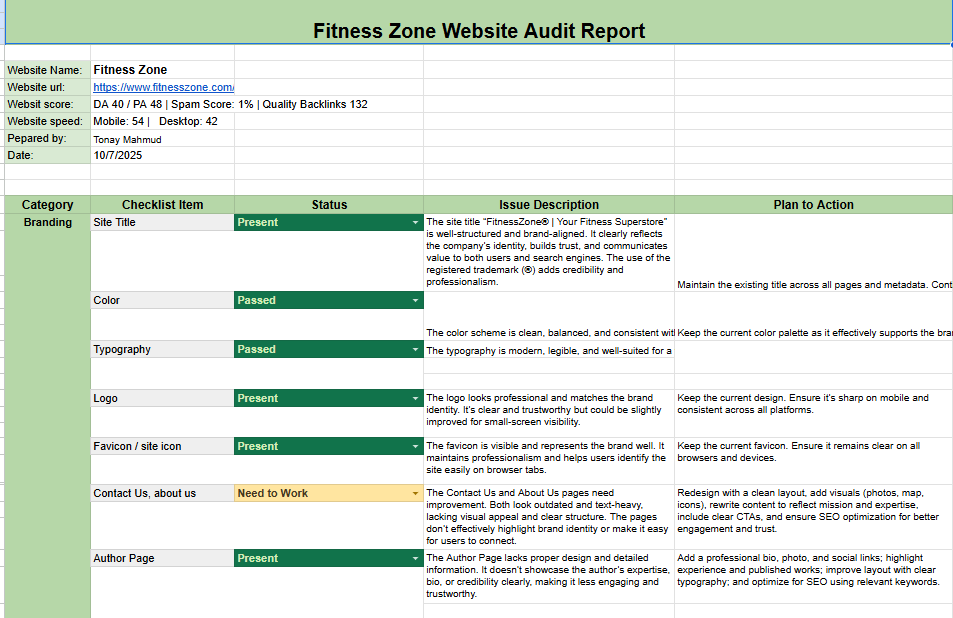The width and height of the screenshot is (953, 618).
Task: Expand the Author Page status dropdown arrow
Action: 416,559
